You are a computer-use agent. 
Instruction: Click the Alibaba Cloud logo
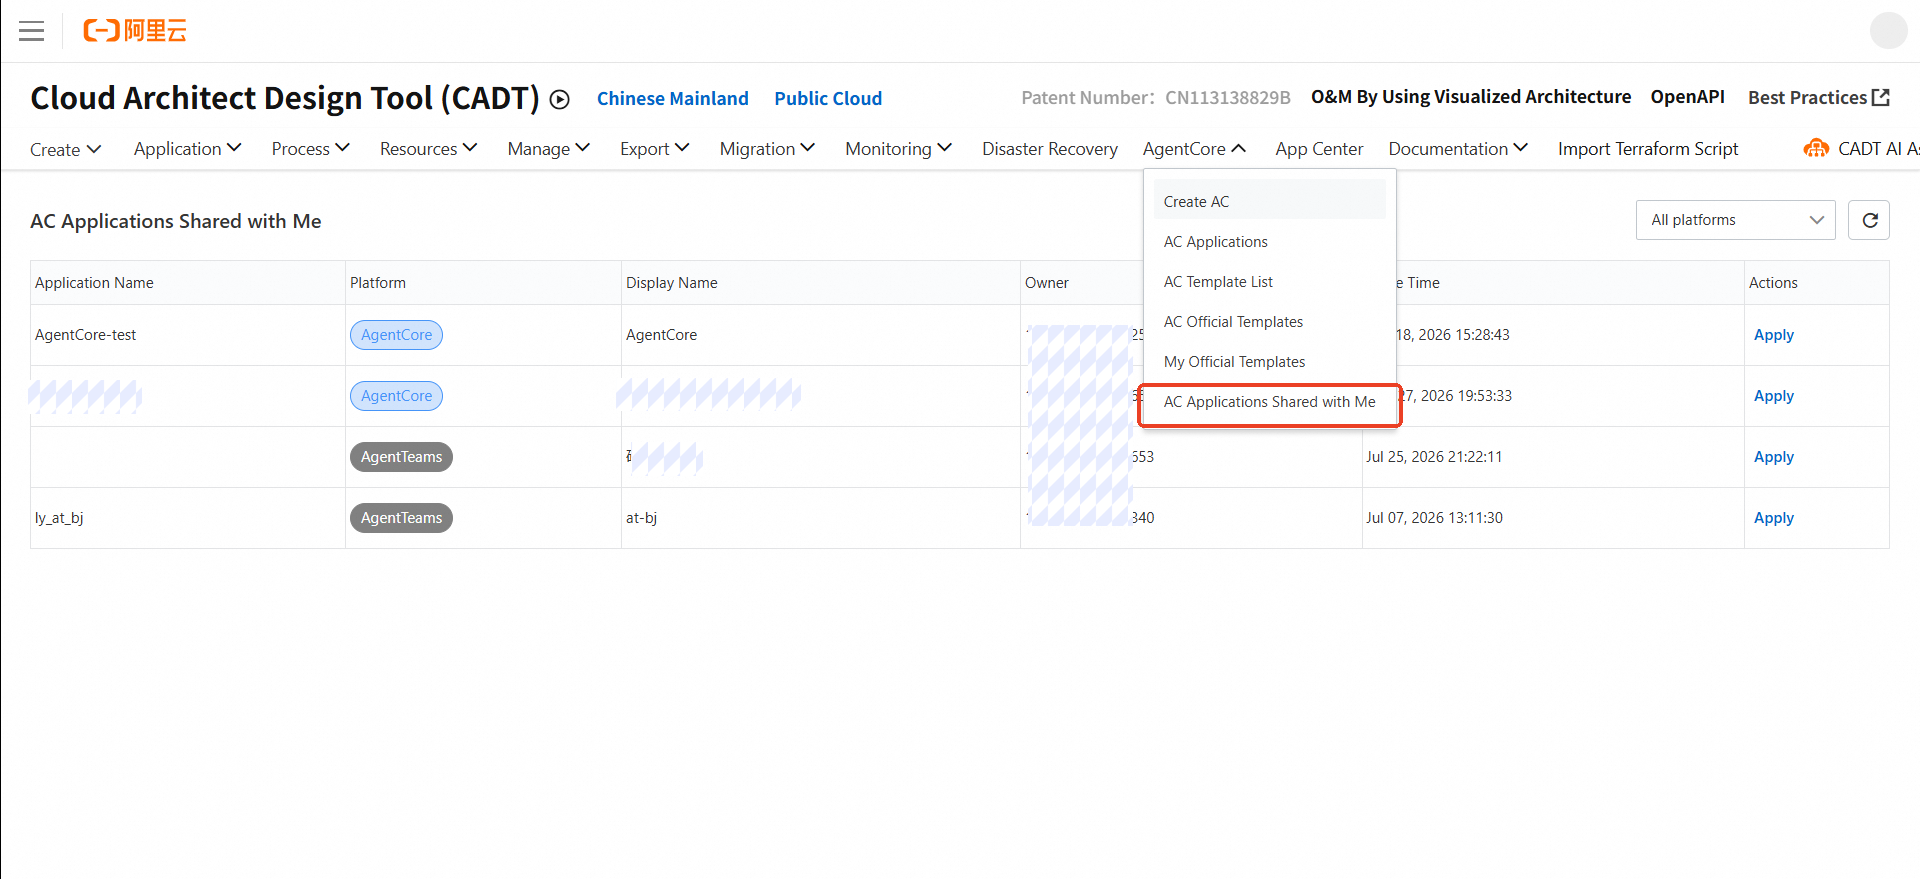click(135, 31)
